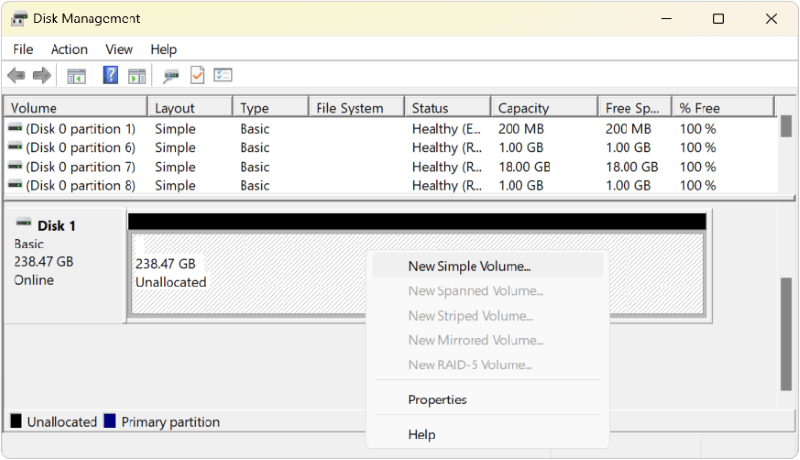Open the Action menu

(x=69, y=49)
